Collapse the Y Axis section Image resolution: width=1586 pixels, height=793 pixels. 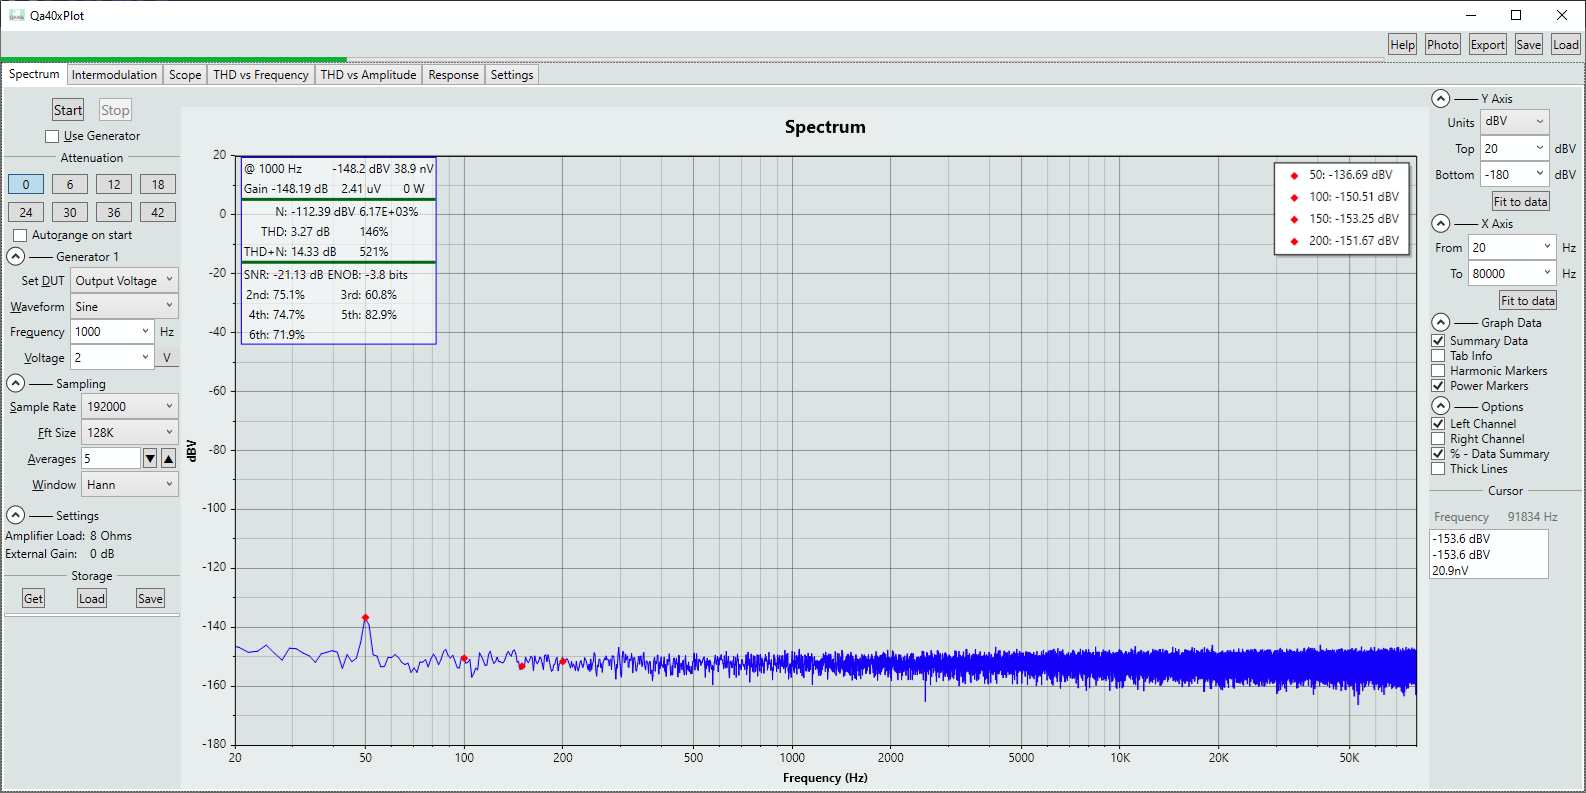click(x=1440, y=98)
